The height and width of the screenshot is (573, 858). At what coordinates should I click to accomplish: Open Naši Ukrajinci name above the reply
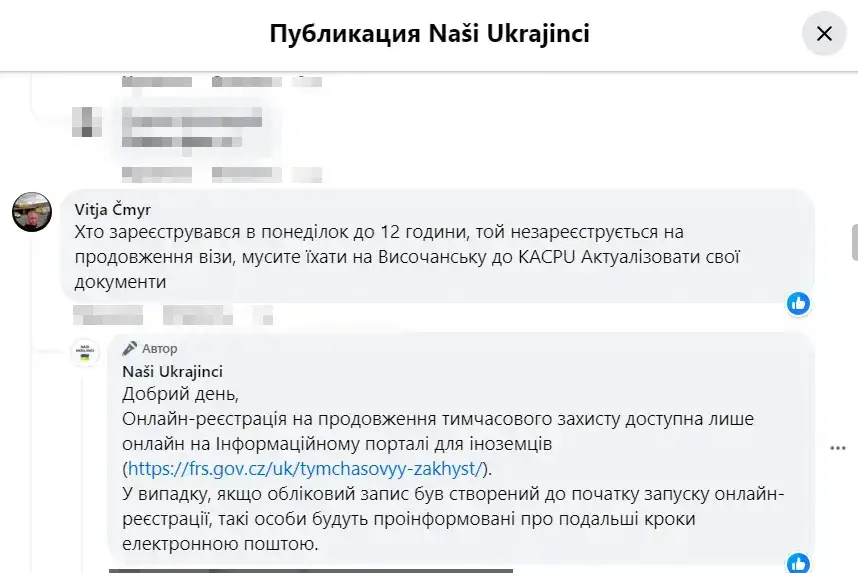[x=172, y=372]
